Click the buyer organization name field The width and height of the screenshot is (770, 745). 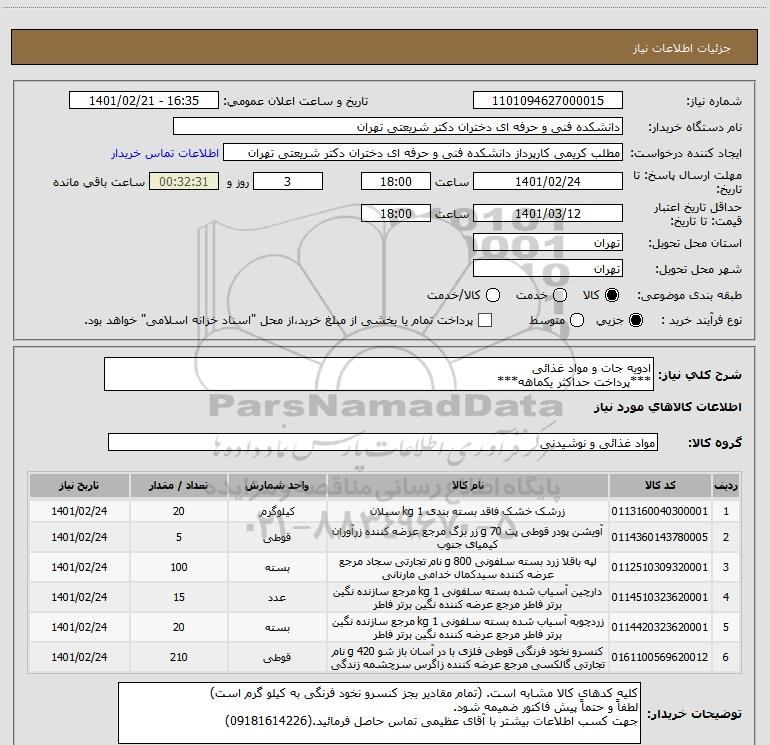point(398,127)
